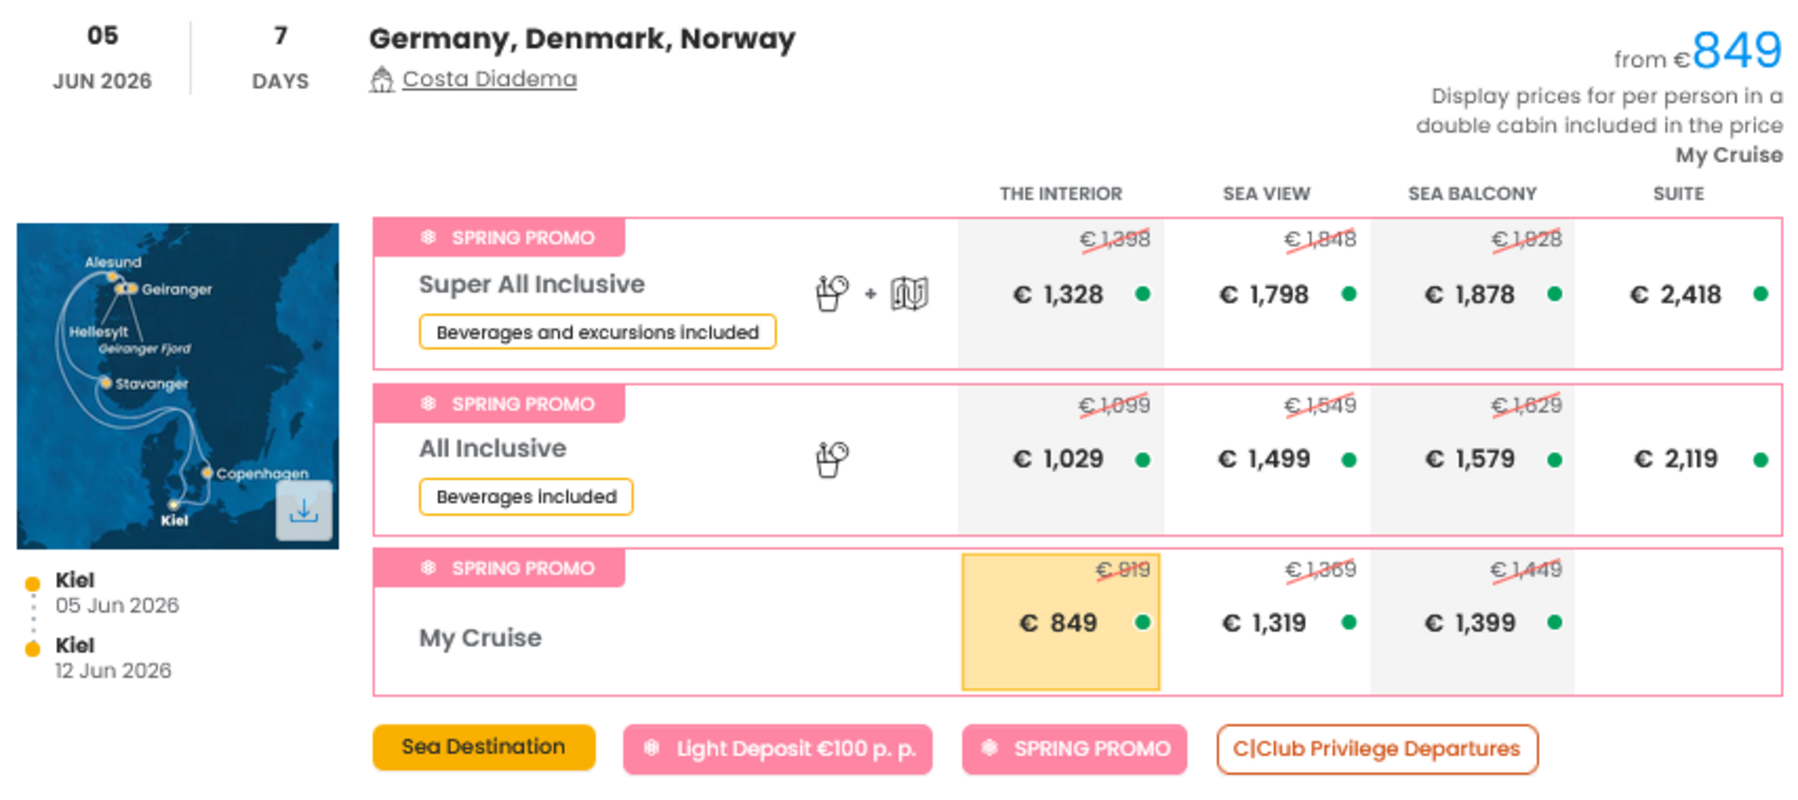Click the snowflake icon on Light Deposit badge
Screen dimensions: 1798x800
click(x=651, y=748)
